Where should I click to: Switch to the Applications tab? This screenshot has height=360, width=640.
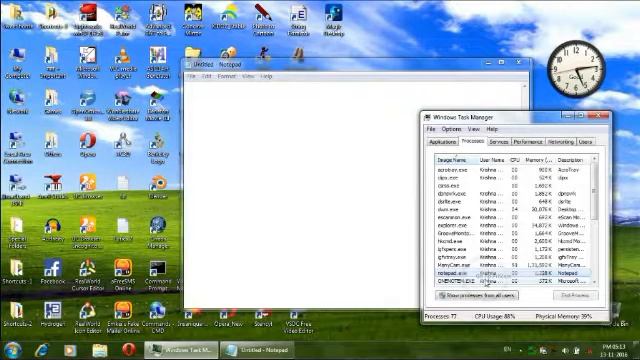tap(442, 142)
